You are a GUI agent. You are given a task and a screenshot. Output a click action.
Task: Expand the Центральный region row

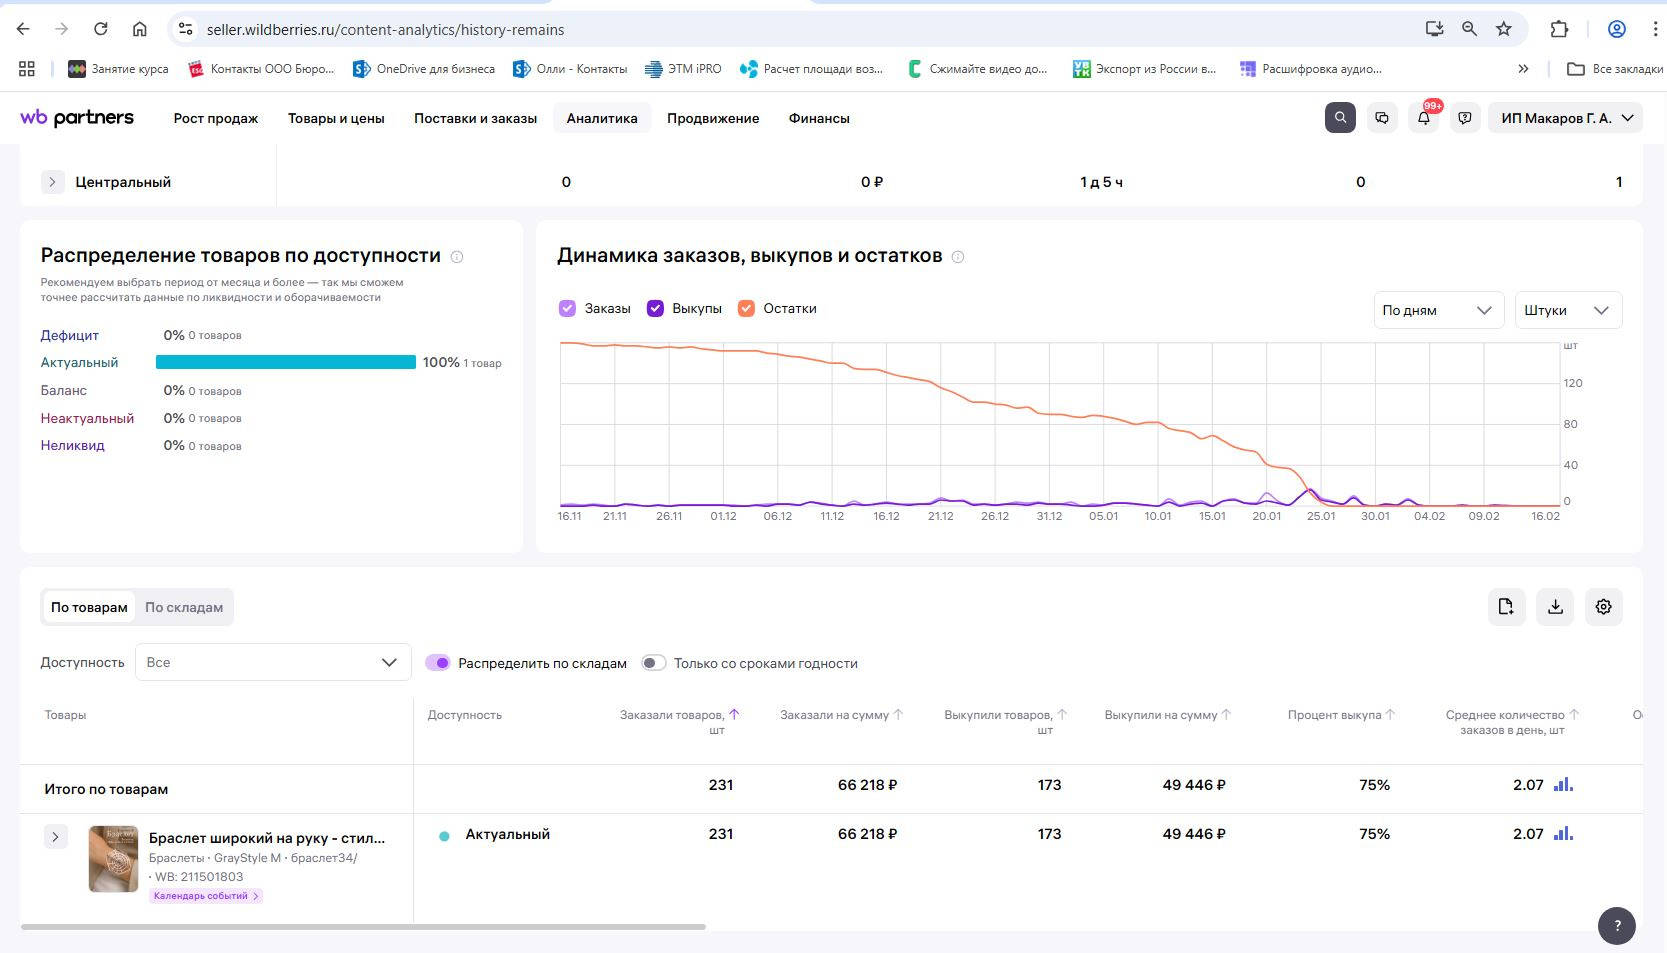pyautogui.click(x=52, y=182)
